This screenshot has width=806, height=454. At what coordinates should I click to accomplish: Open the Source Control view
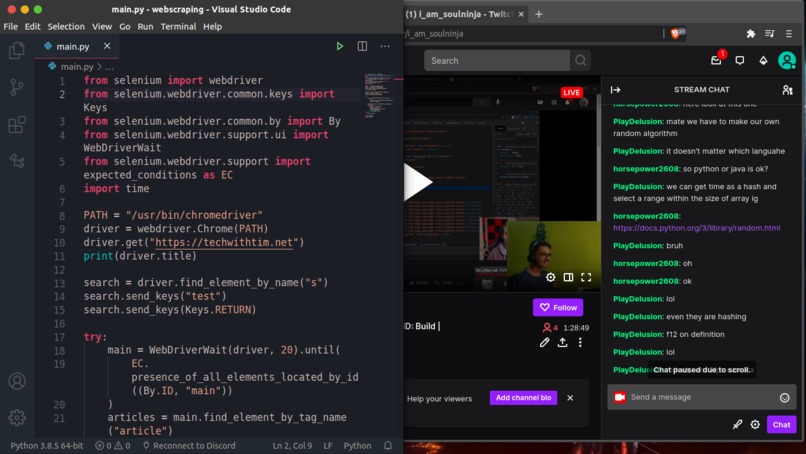click(17, 87)
